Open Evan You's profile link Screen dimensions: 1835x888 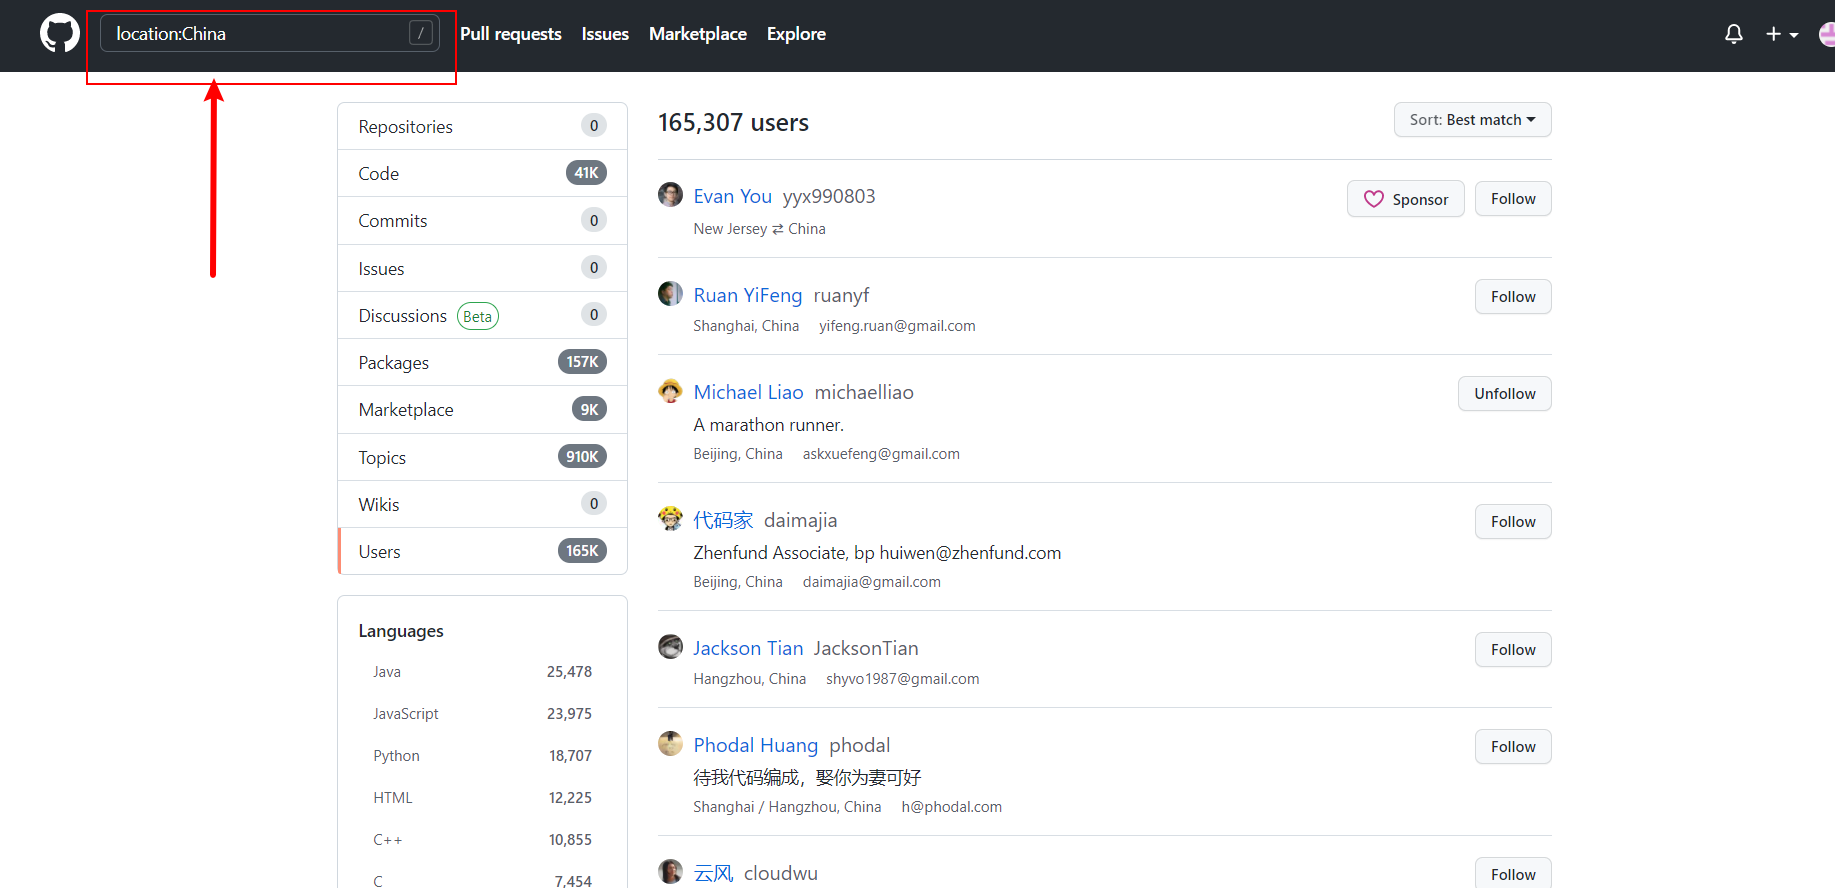(x=732, y=196)
